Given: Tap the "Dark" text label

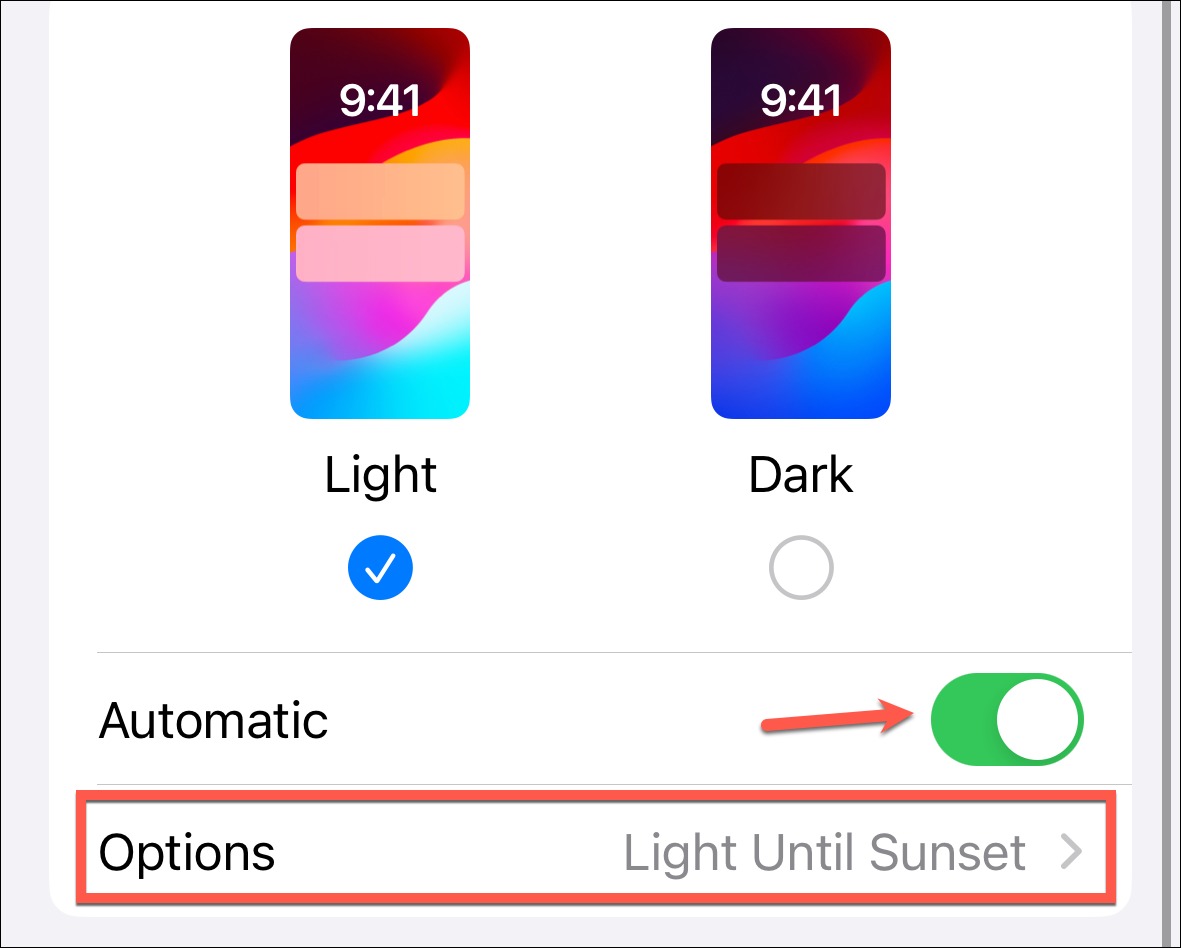Looking at the screenshot, I should pos(801,475).
